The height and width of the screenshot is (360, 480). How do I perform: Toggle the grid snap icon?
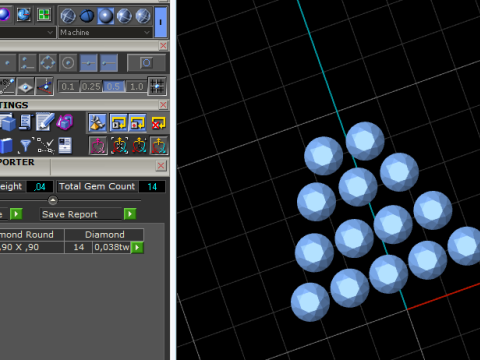157,86
